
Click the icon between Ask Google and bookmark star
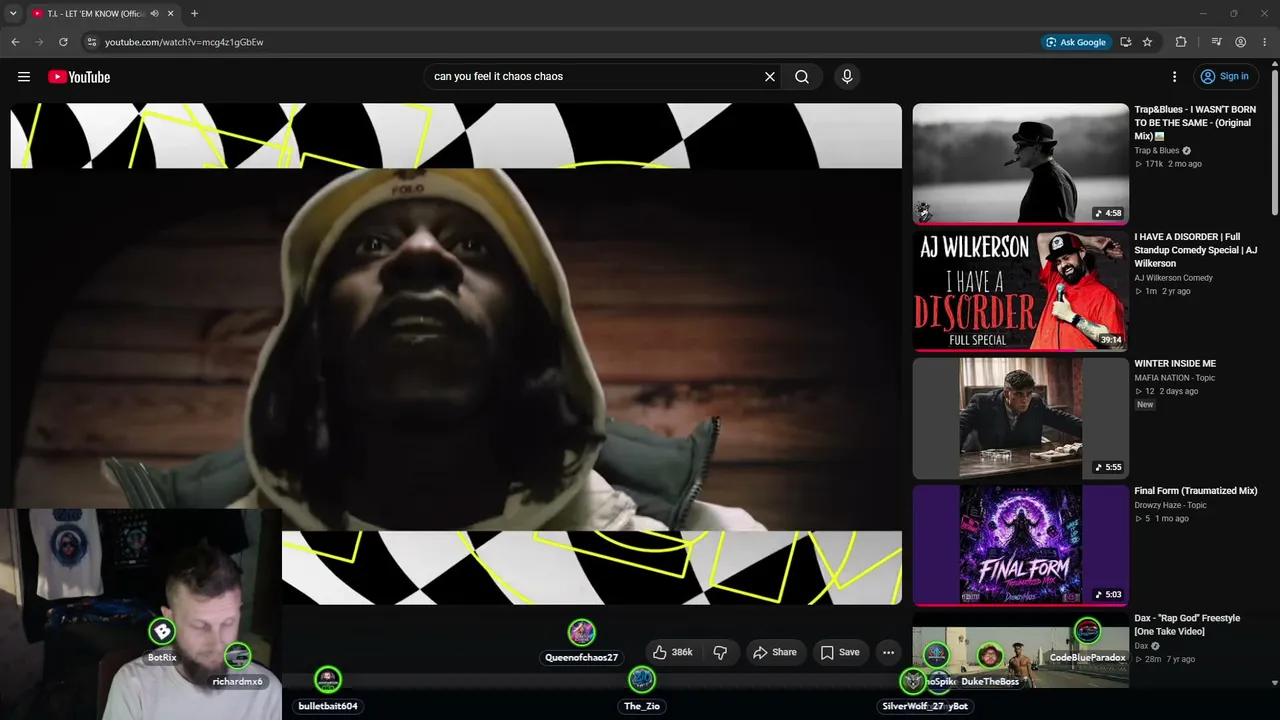coord(1125,42)
